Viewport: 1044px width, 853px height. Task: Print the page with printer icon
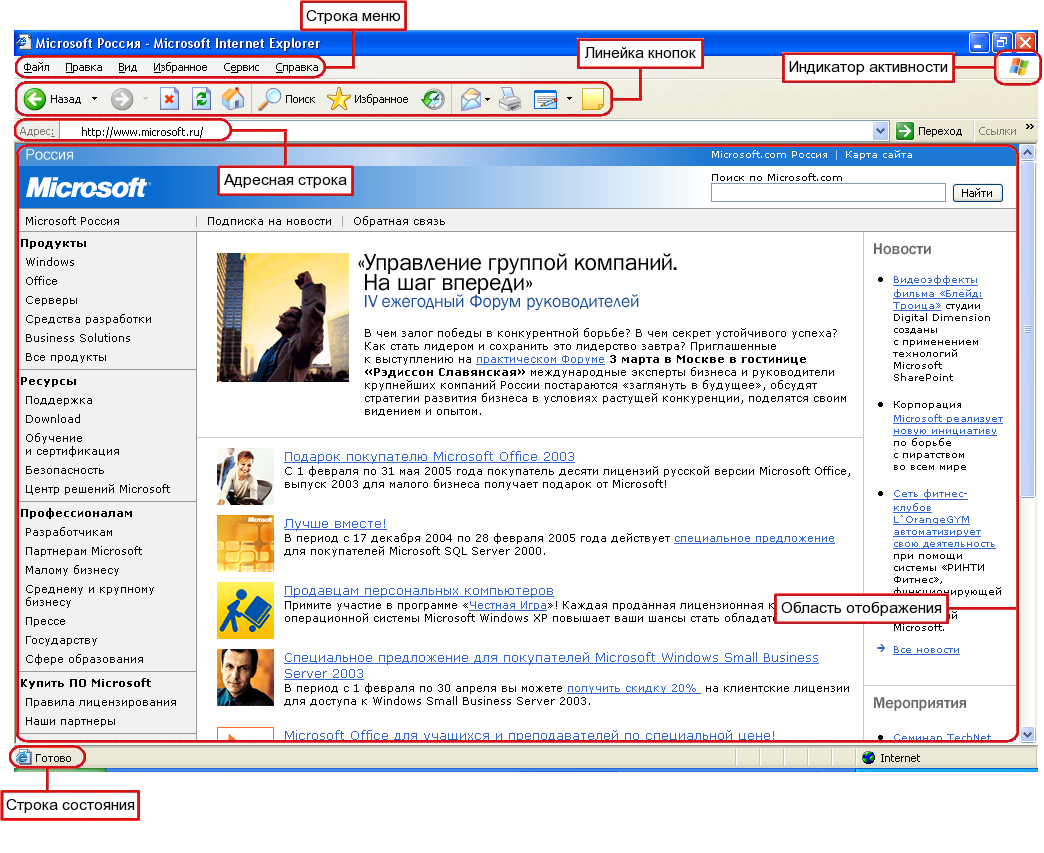coord(511,99)
